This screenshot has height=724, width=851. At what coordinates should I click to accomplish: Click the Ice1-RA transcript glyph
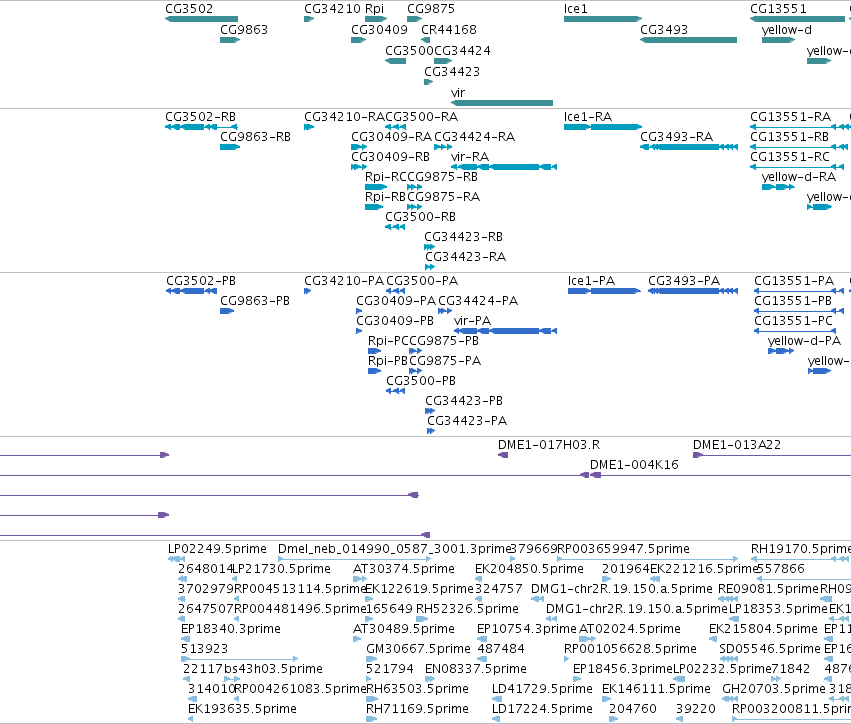[603, 127]
